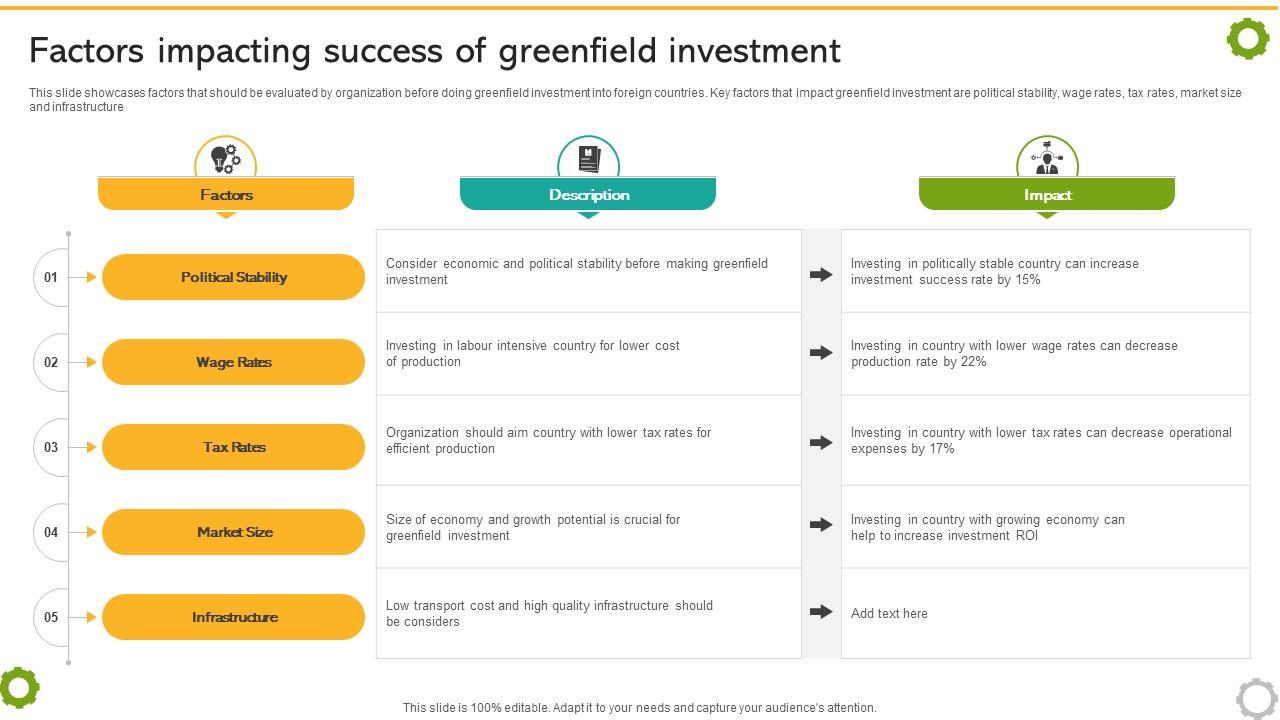The height and width of the screenshot is (720, 1280).
Task: Click the 'Add text here' placeholder
Action: coord(889,614)
